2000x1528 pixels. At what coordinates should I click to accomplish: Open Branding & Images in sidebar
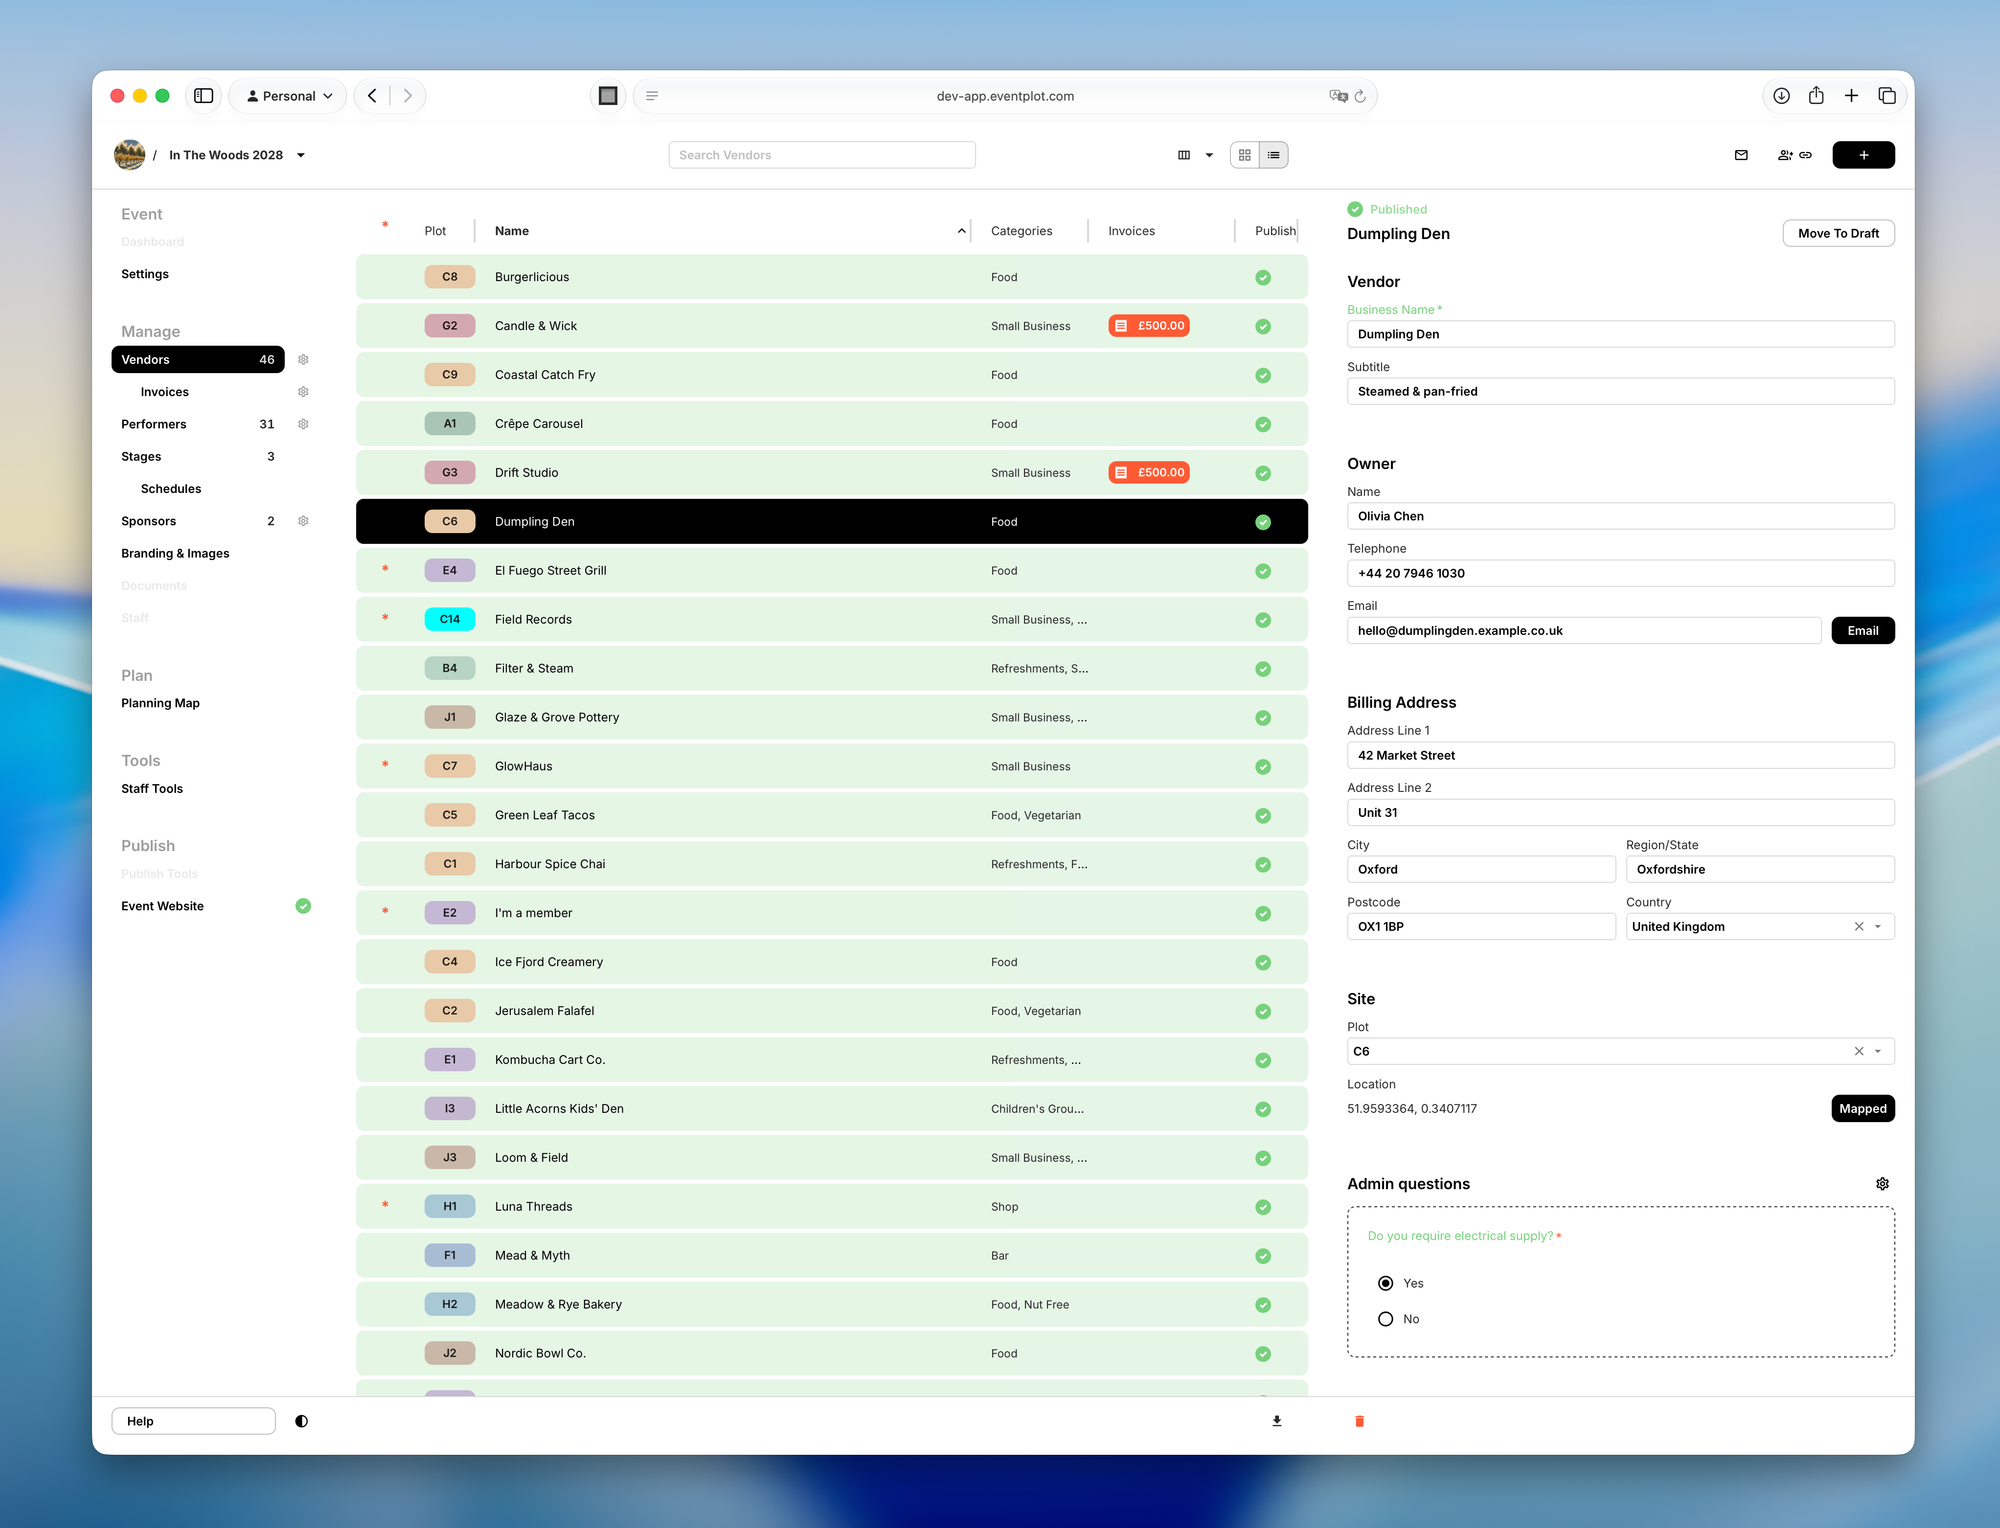(175, 553)
